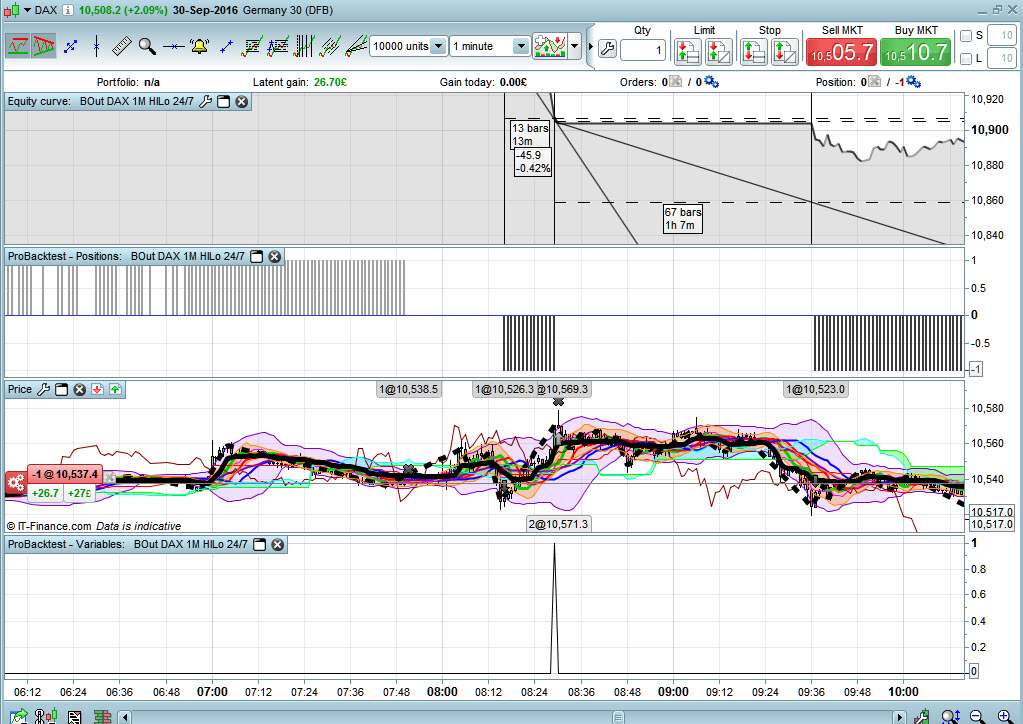The image size is (1023, 724).
Task: Toggle the S checkbox
Action: click(966, 36)
